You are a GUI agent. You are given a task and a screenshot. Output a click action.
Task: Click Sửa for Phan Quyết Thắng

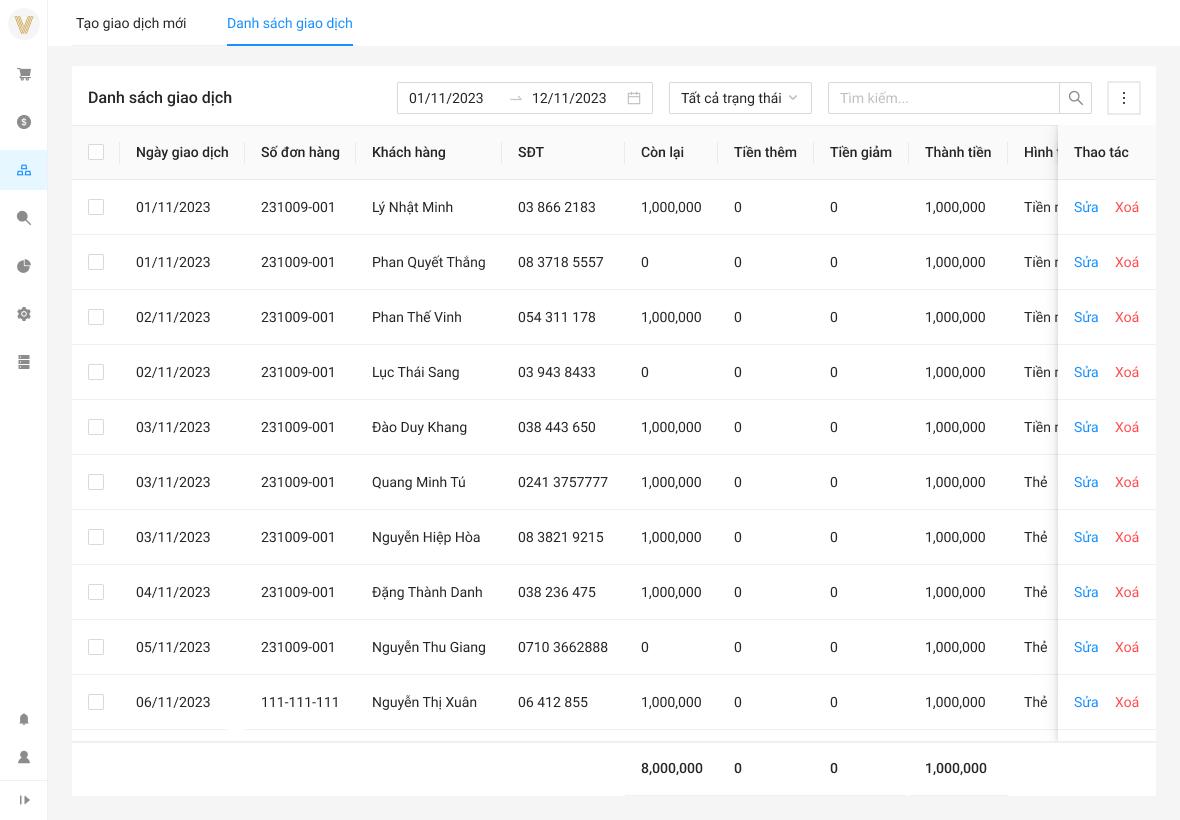pyautogui.click(x=1085, y=262)
